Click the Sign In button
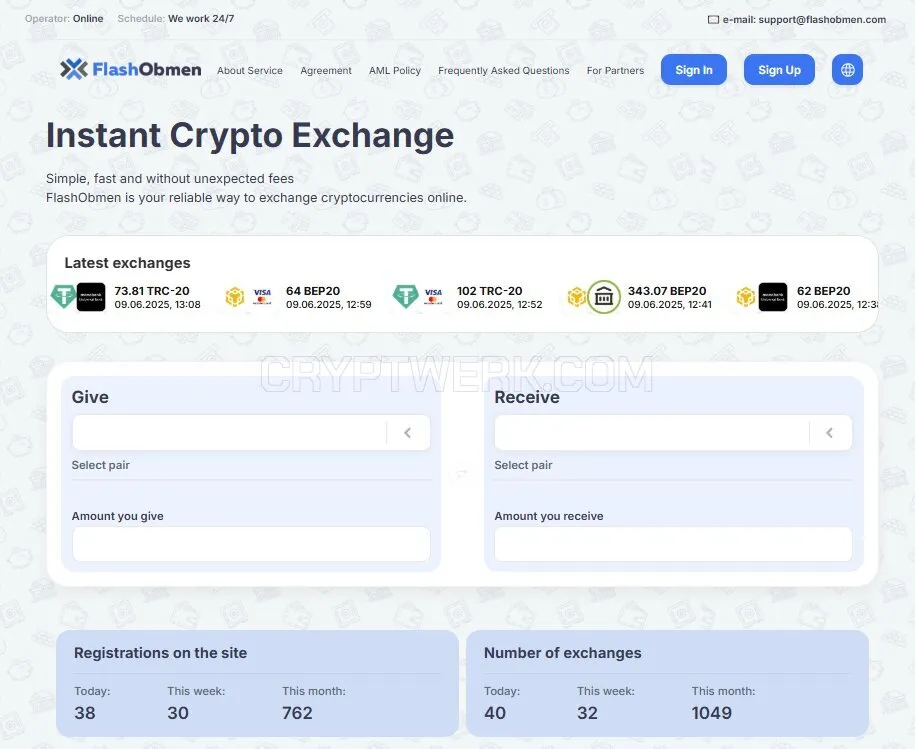 point(694,70)
